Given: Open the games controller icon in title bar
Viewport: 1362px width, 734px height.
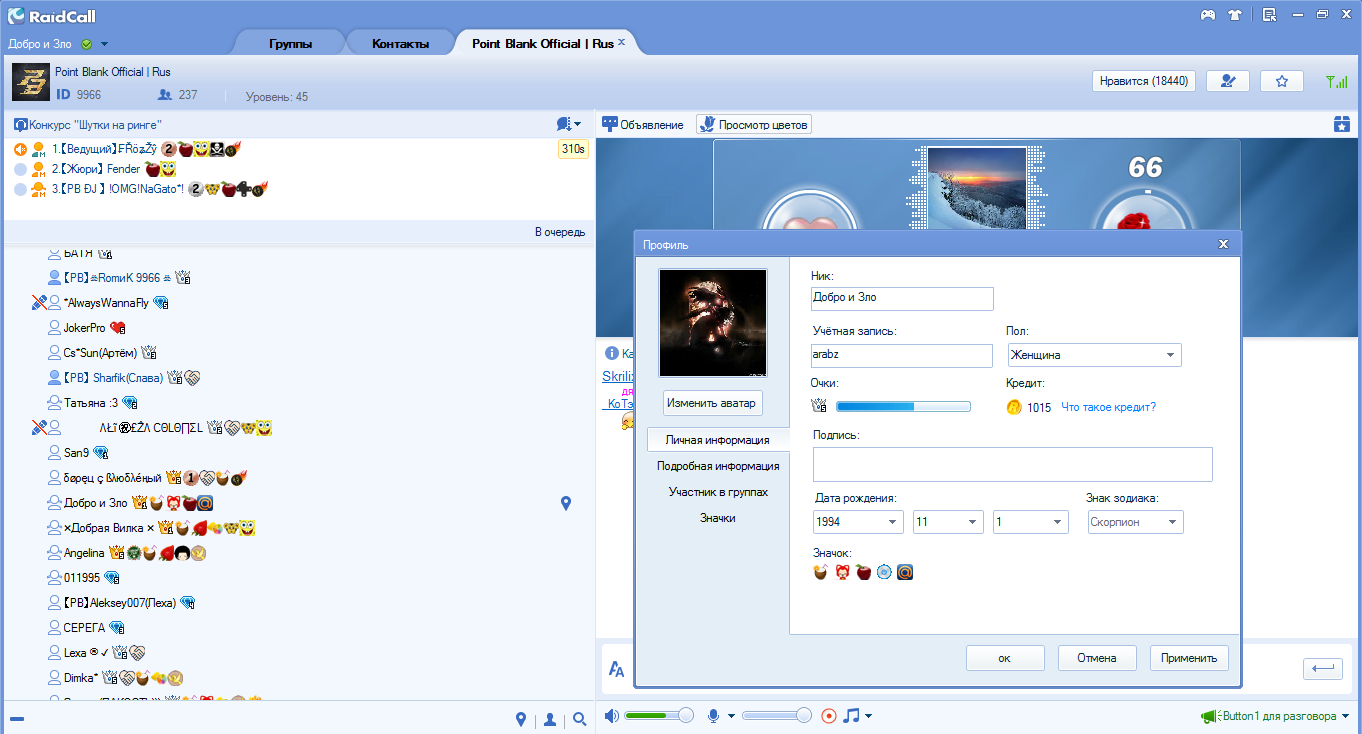Looking at the screenshot, I should click(x=1208, y=15).
